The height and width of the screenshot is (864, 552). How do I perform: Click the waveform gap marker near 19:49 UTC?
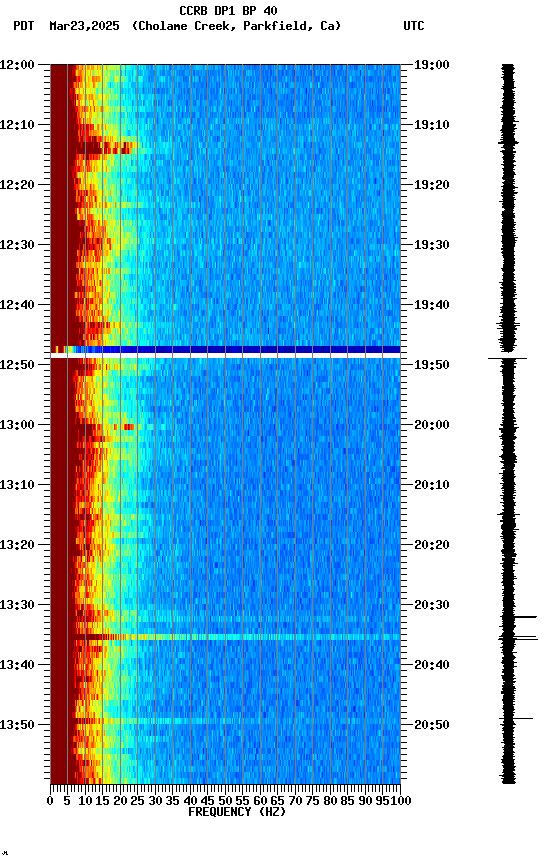tap(507, 359)
